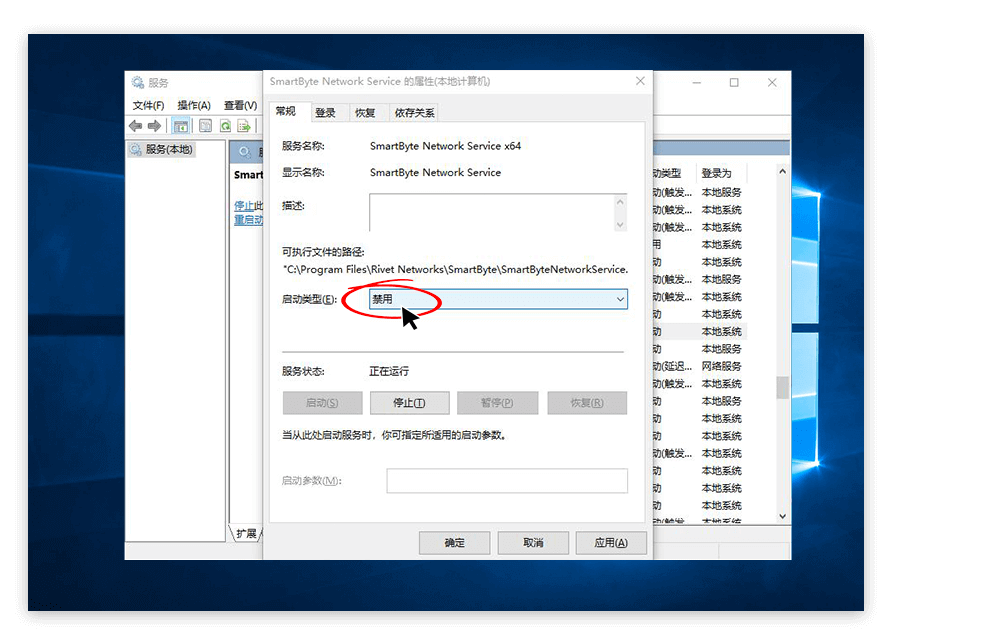Toggle the Show/Hide console tree toolbar icon
The width and height of the screenshot is (1000, 644).
(181, 125)
